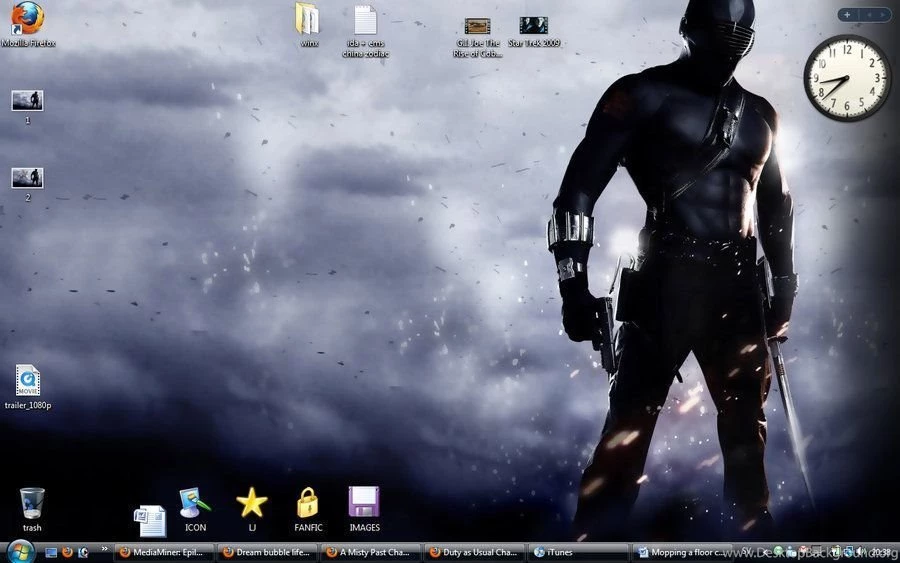Open the LJ star shortcut
The height and width of the screenshot is (563, 900).
[252, 510]
